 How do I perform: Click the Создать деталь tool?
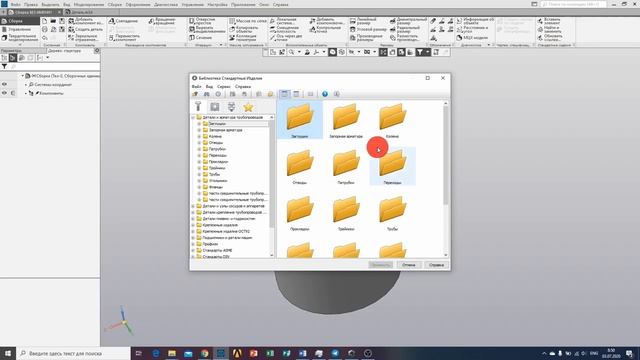click(86, 29)
